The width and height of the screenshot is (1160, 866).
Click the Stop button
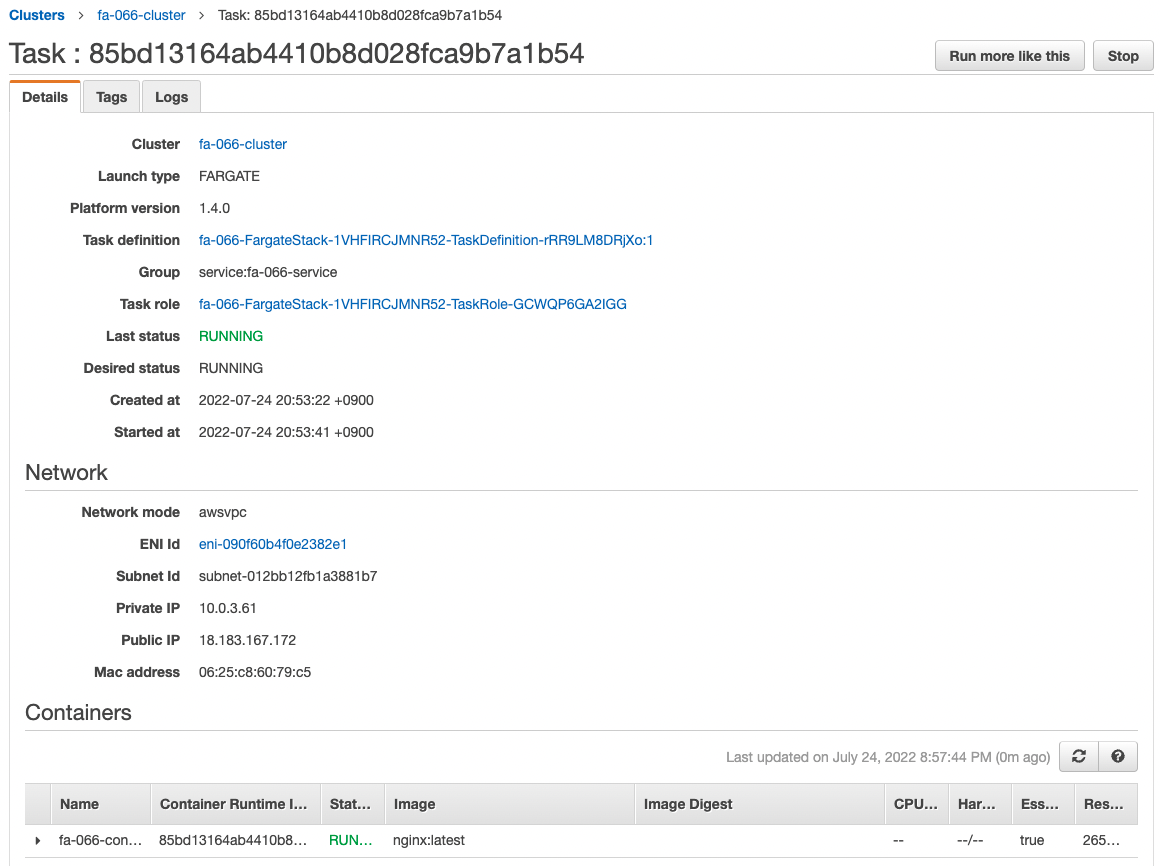[x=1122, y=55]
